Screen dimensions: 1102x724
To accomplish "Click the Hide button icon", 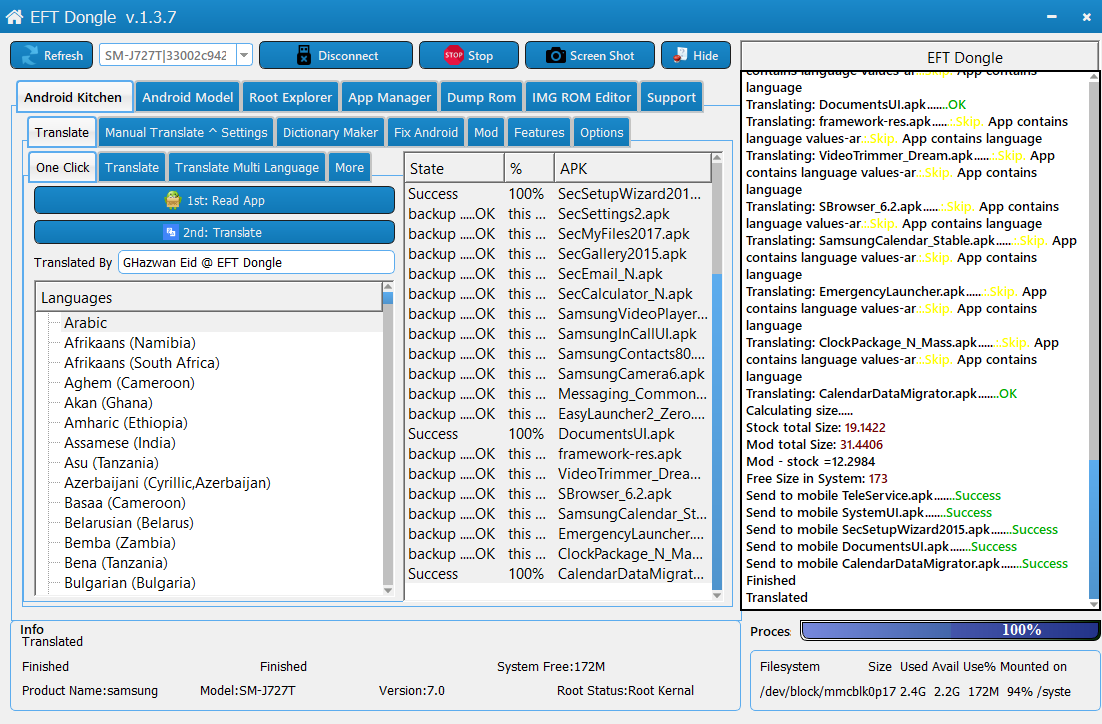I will coord(680,55).
